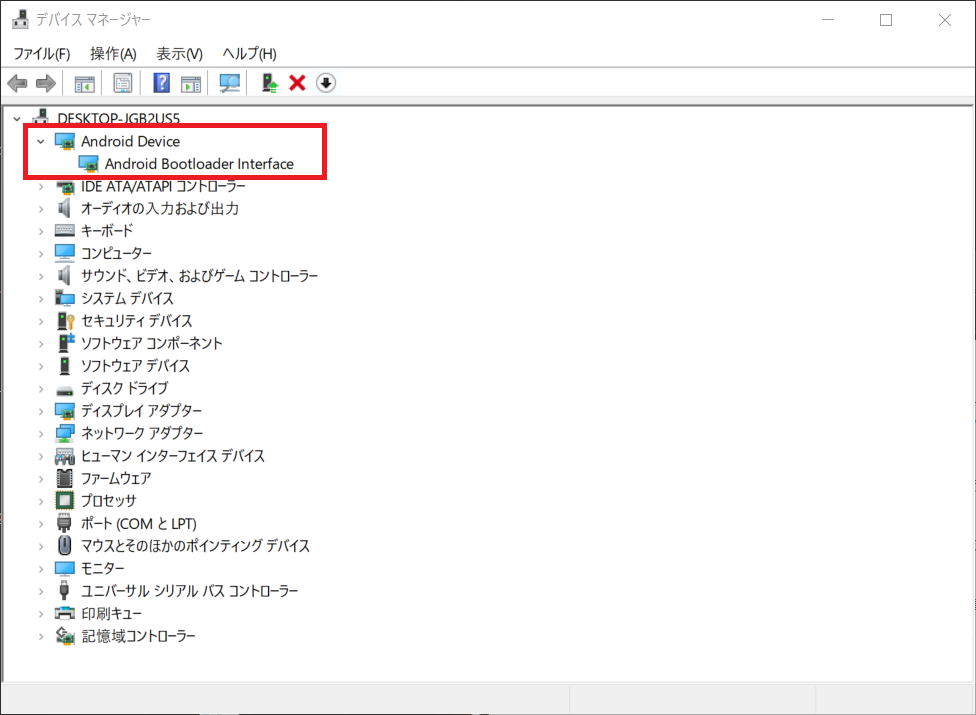Select the DESKTOP-JGB2US5 computer node

coord(118,118)
